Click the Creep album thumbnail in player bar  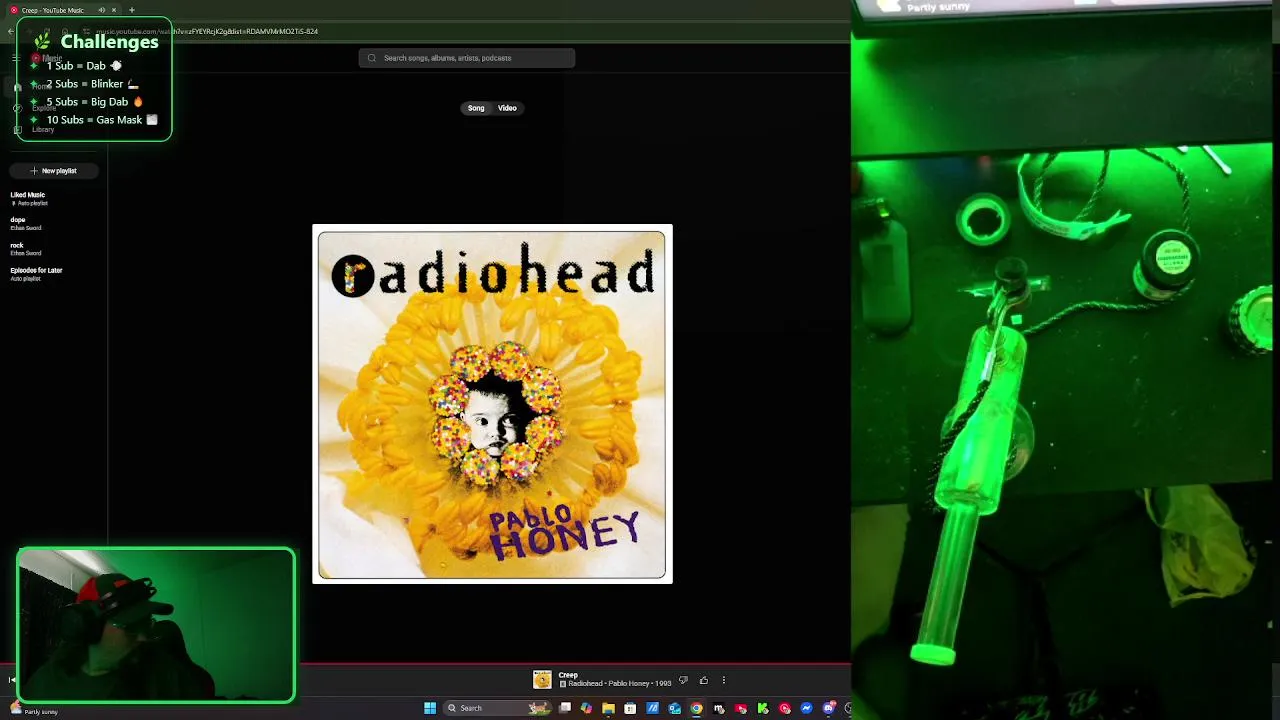[542, 680]
